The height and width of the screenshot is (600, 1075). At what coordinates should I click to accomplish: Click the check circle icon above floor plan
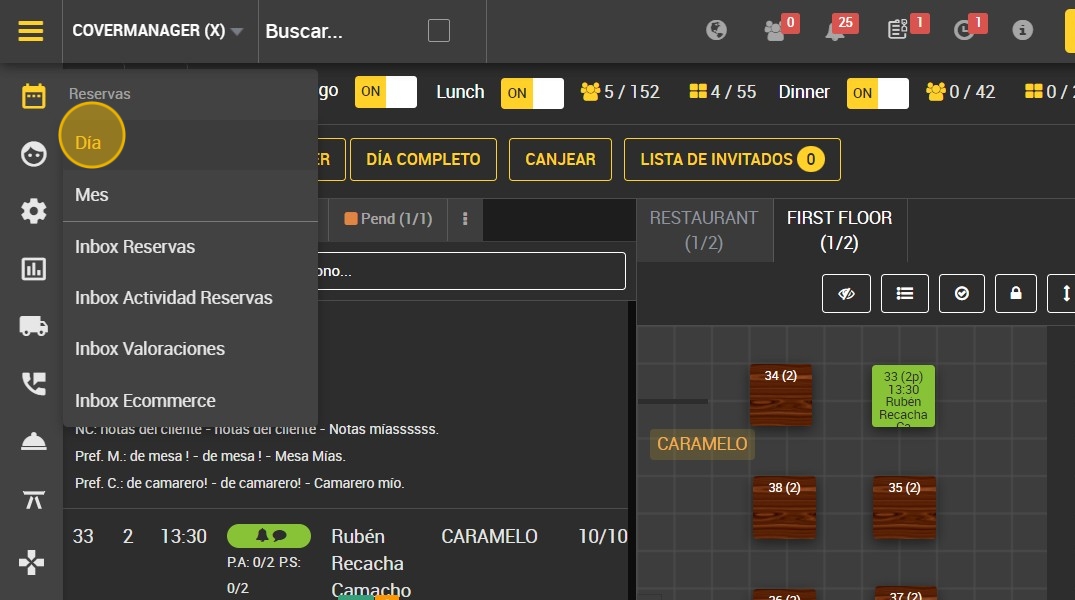click(962, 293)
